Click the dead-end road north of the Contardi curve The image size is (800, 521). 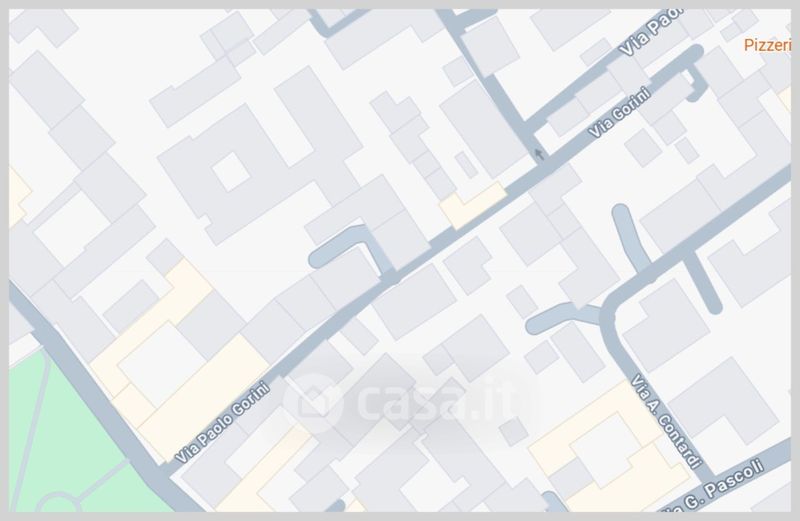click(630, 236)
